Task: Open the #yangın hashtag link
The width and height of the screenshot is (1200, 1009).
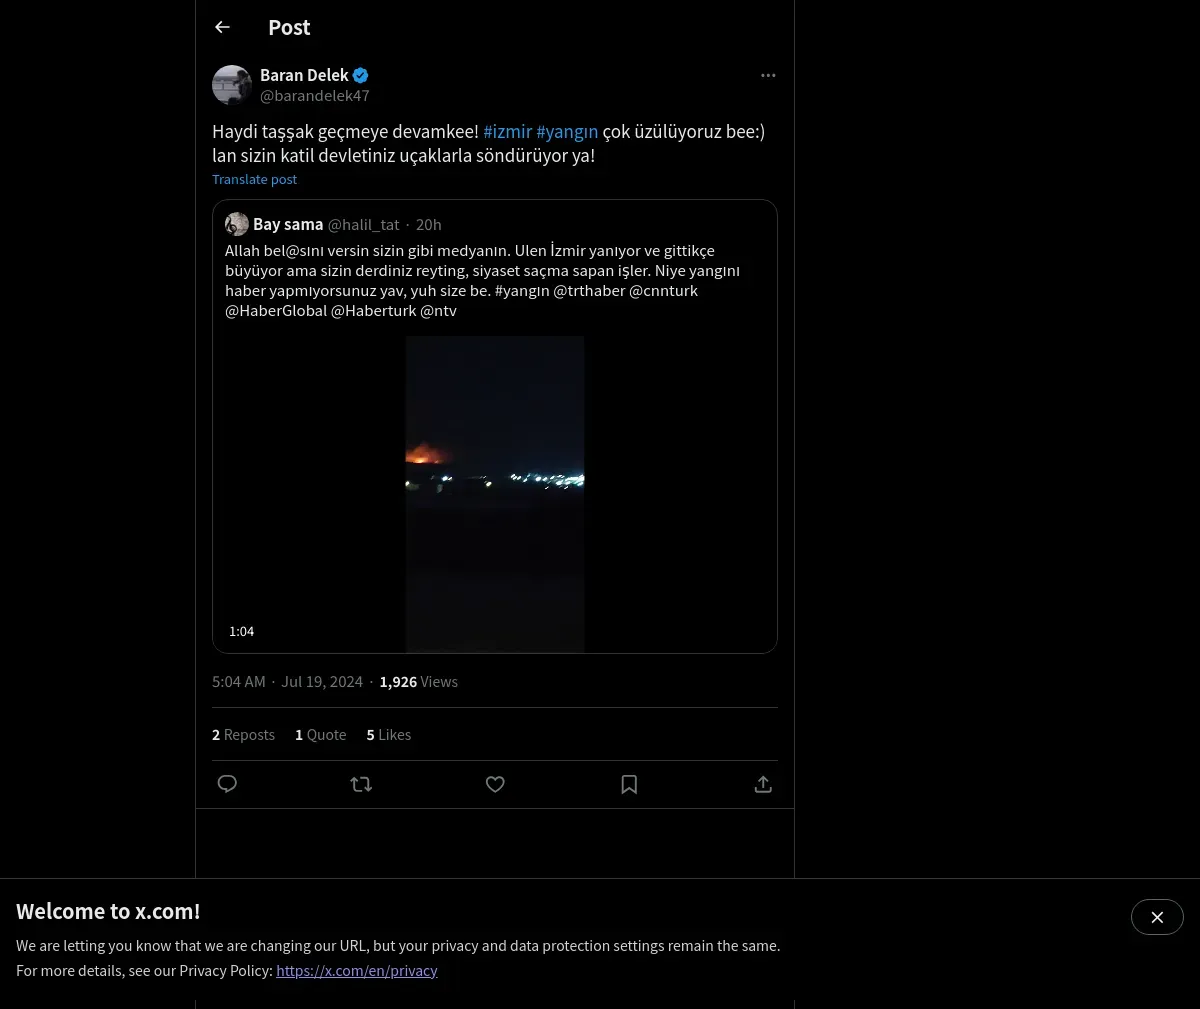Action: (567, 131)
